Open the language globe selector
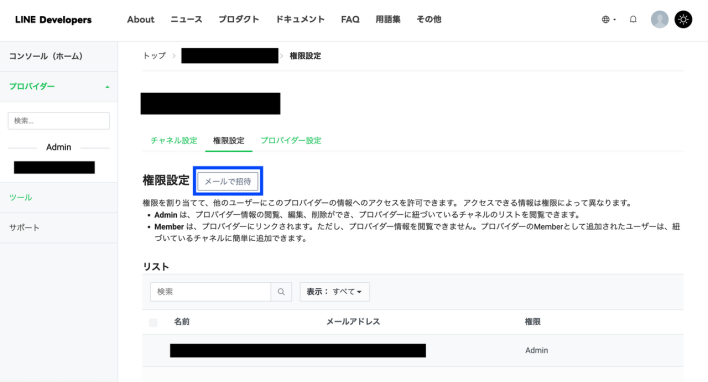This screenshot has height=382, width=708. point(609,19)
